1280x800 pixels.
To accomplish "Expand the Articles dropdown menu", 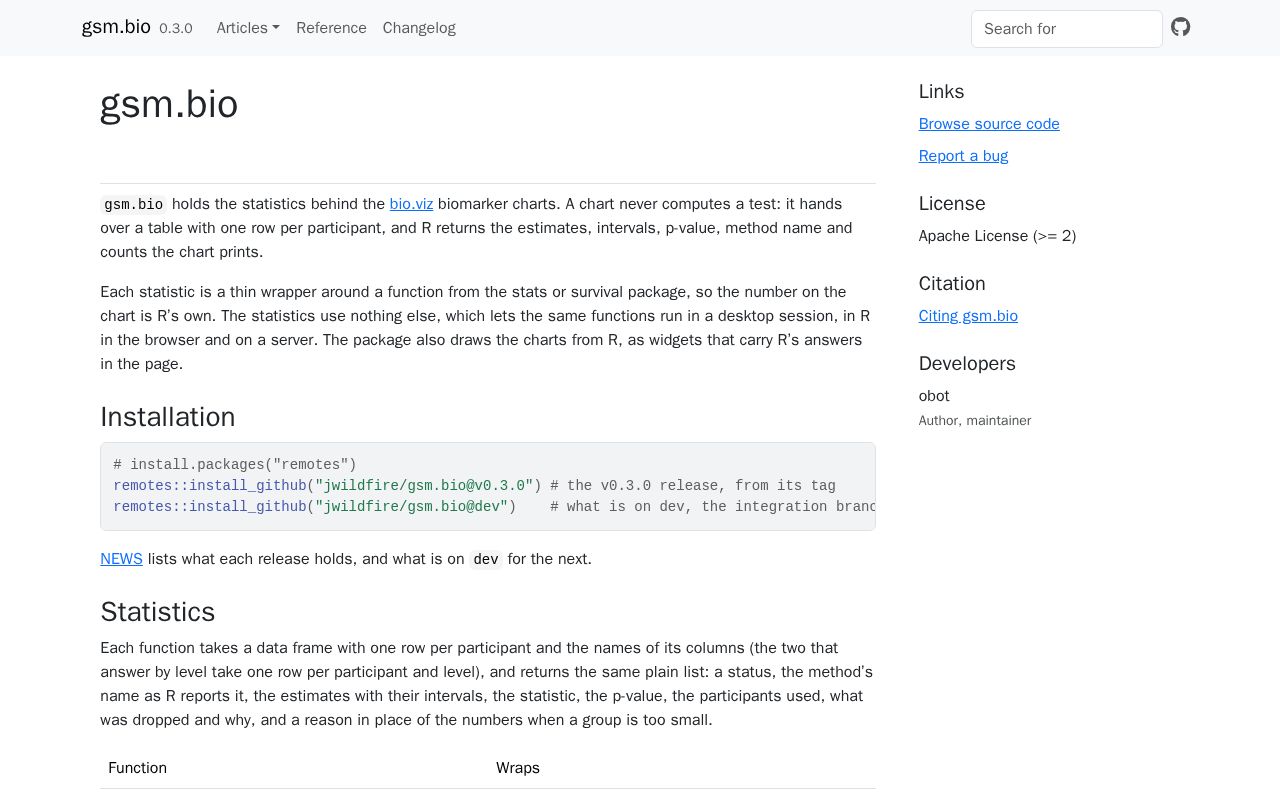I will pyautogui.click(x=248, y=28).
